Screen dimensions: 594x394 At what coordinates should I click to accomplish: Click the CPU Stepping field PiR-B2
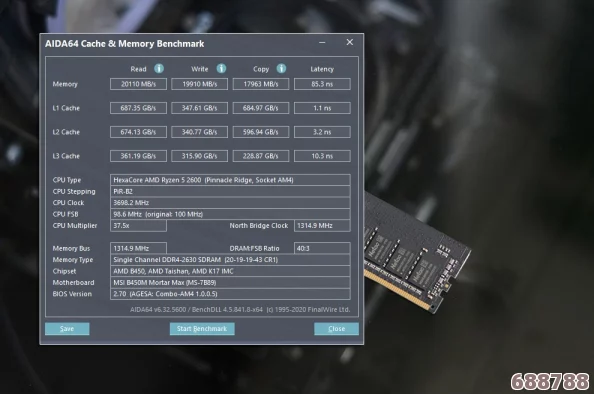coord(230,191)
